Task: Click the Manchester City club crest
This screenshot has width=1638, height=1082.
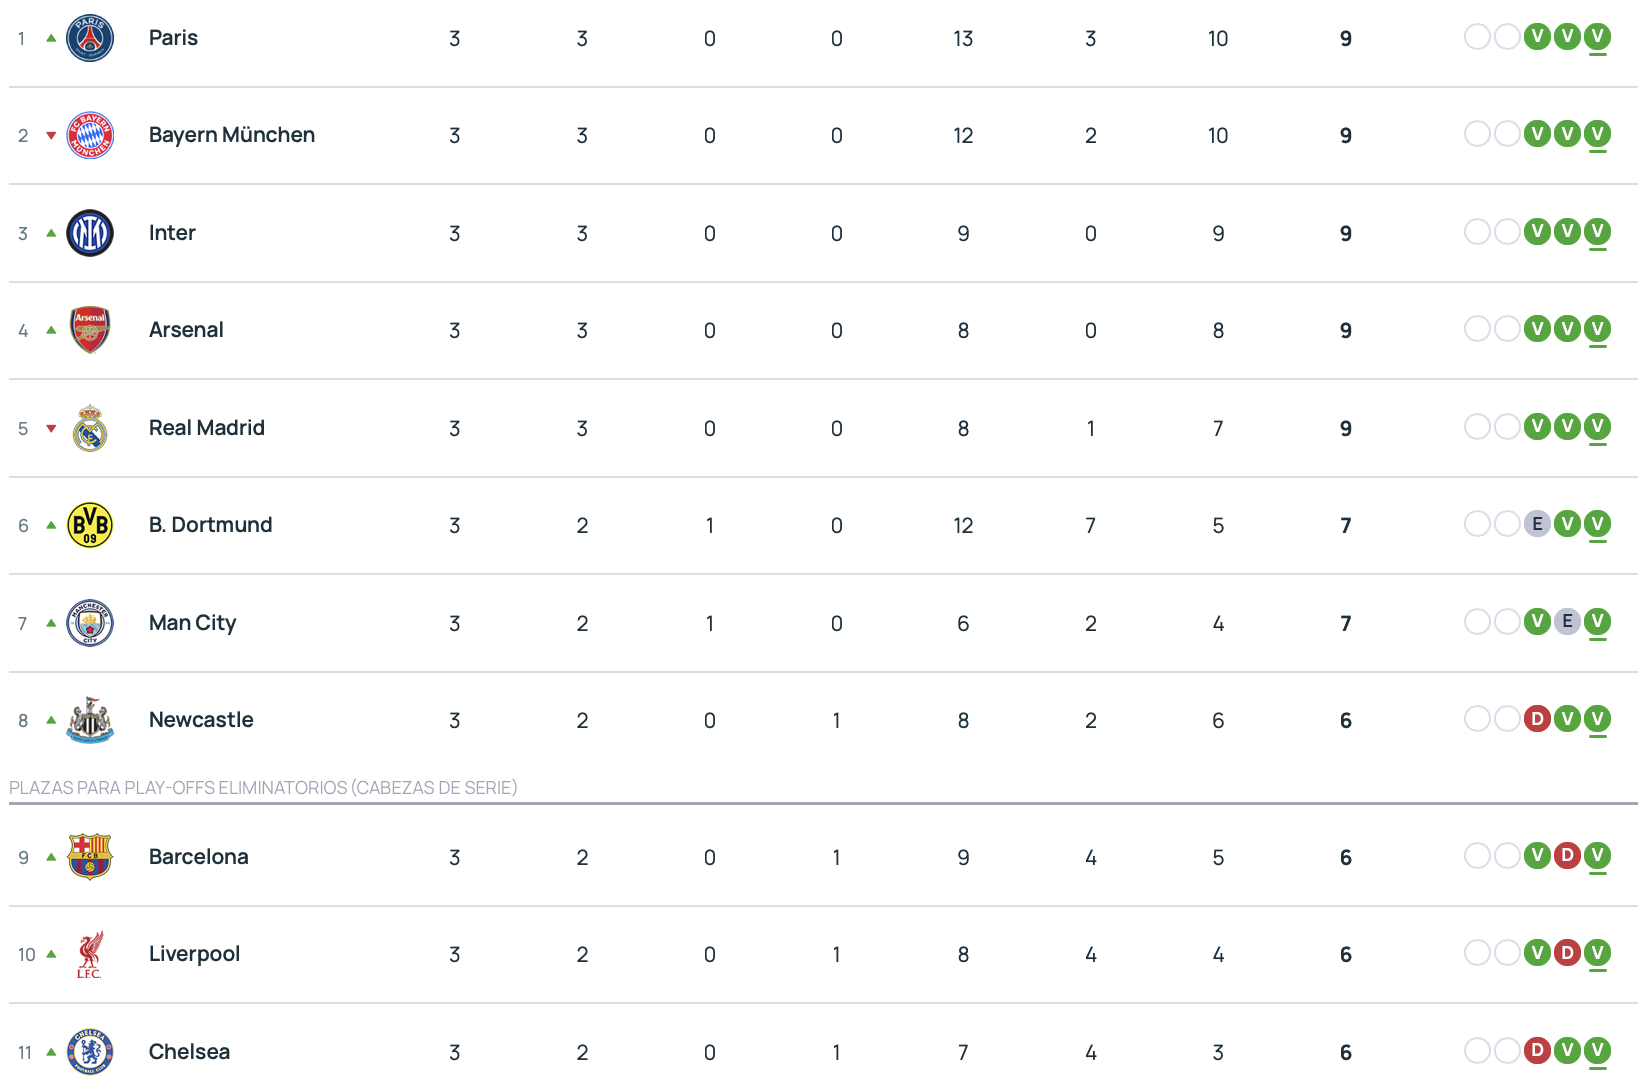Action: click(x=90, y=623)
